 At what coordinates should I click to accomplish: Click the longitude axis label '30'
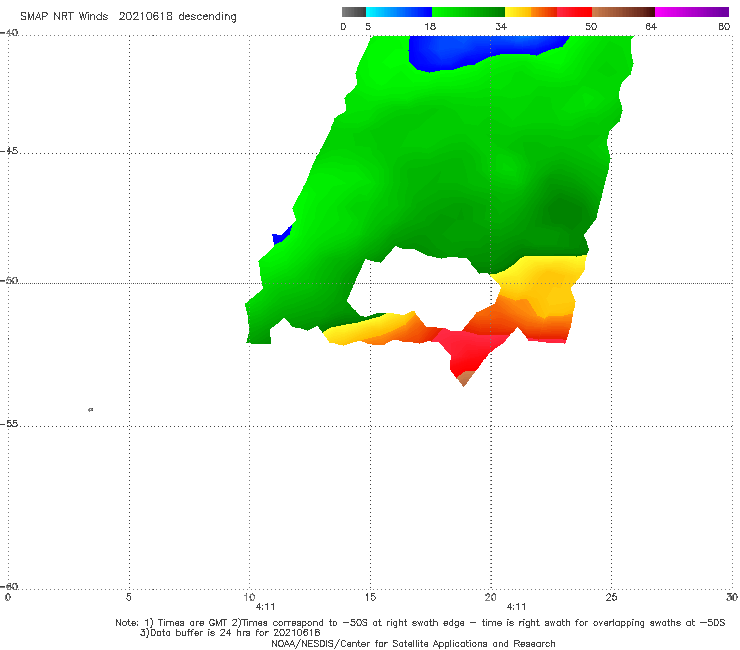[x=732, y=597]
